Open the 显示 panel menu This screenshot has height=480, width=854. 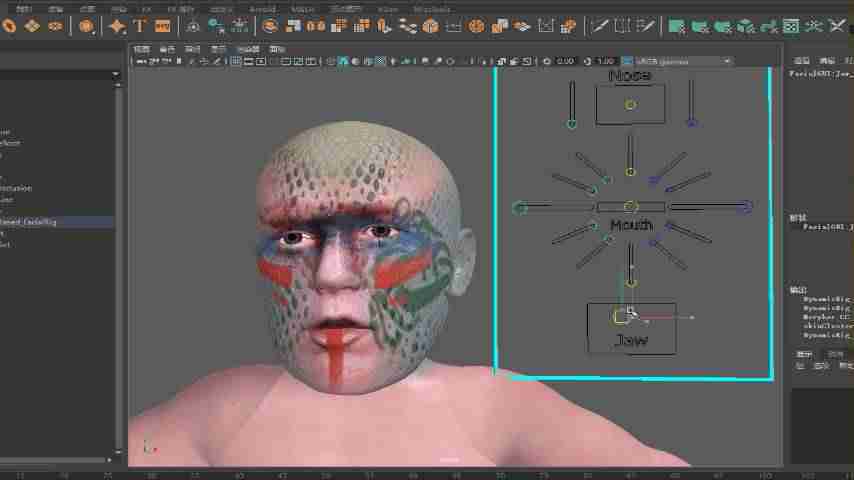(218, 50)
